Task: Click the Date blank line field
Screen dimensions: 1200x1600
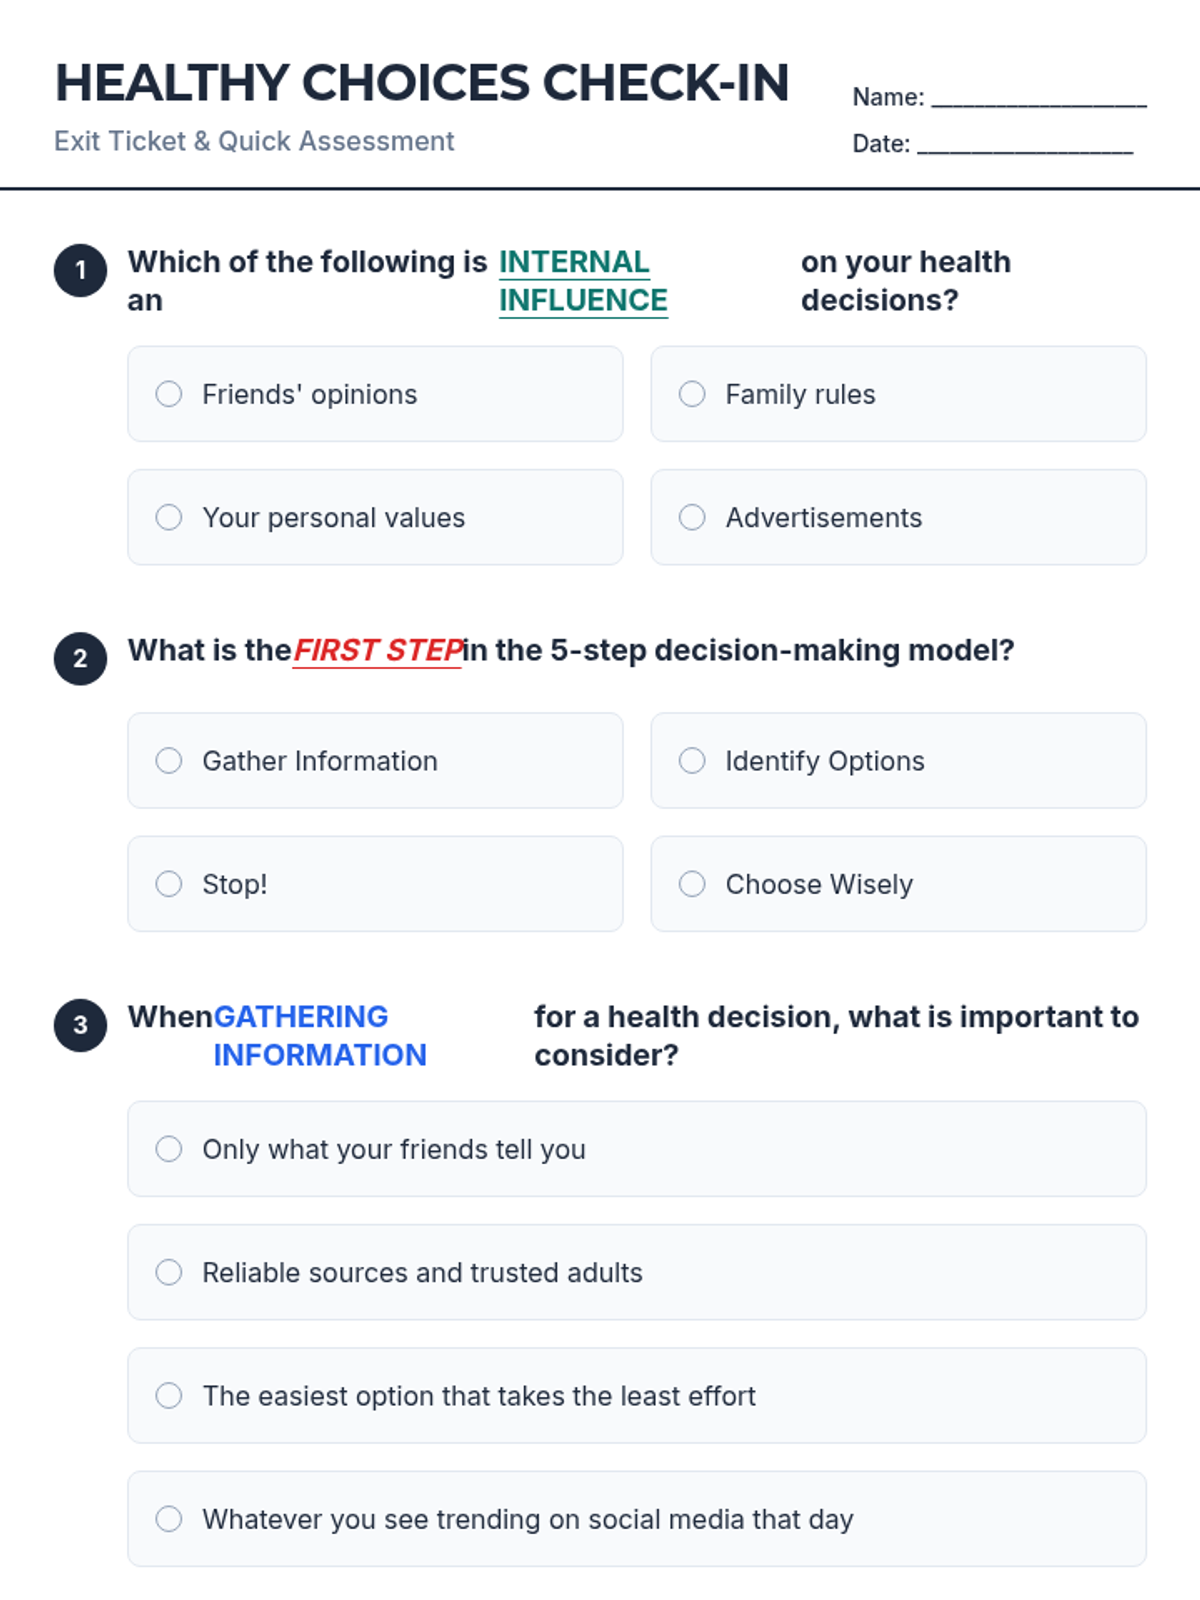Action: click(x=1024, y=145)
